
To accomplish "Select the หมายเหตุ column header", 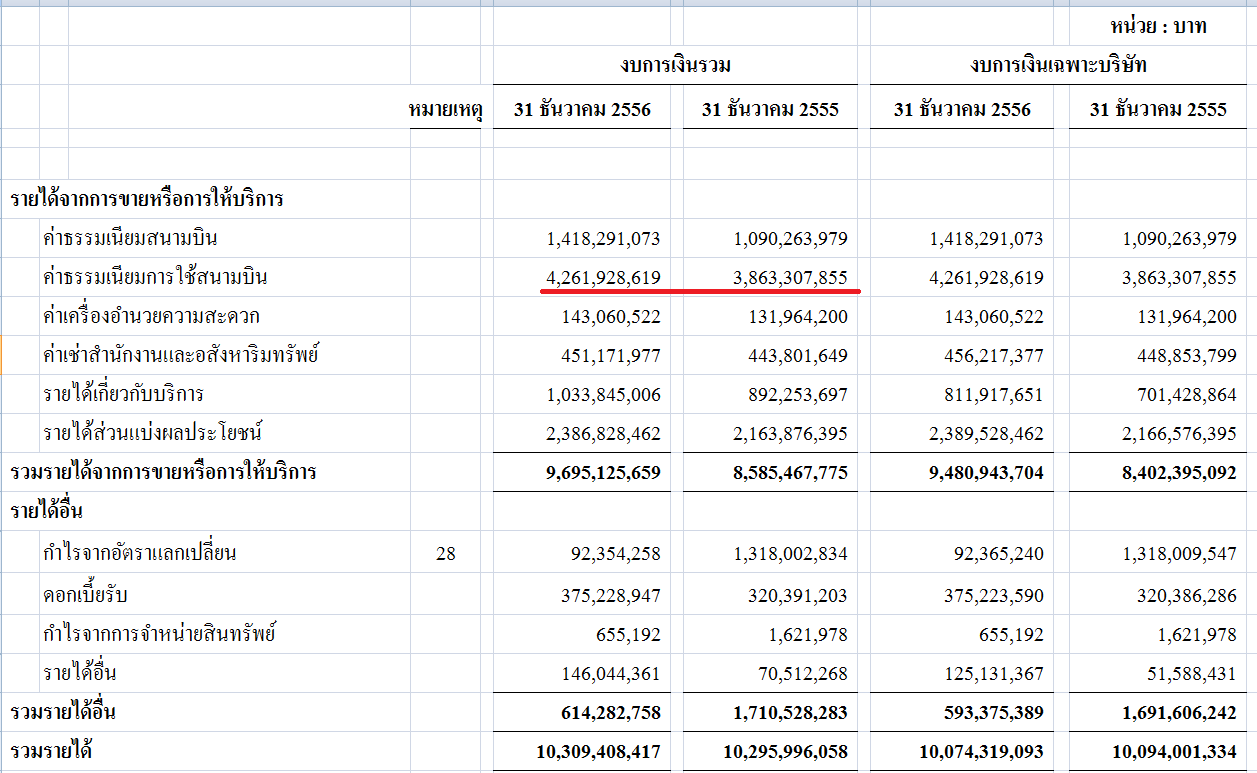I will pyautogui.click(x=446, y=110).
